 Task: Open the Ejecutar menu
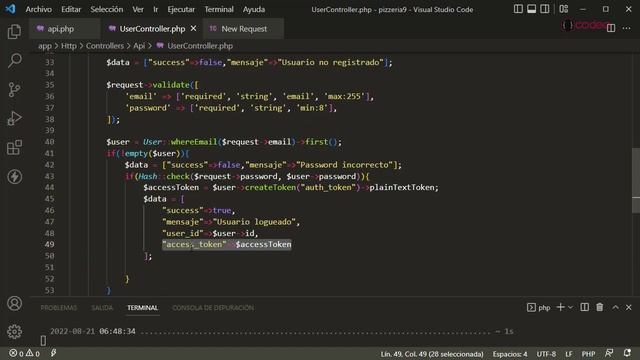pyautogui.click(x=181, y=9)
